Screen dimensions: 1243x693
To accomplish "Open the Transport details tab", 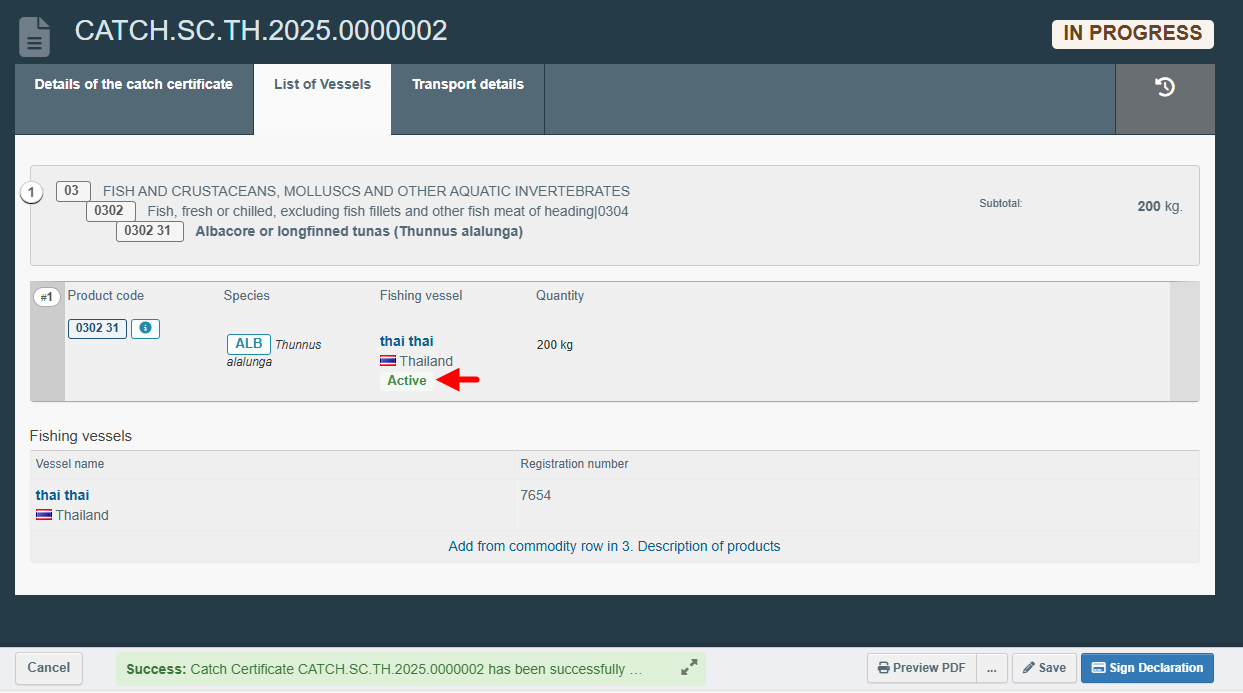I will point(467,85).
